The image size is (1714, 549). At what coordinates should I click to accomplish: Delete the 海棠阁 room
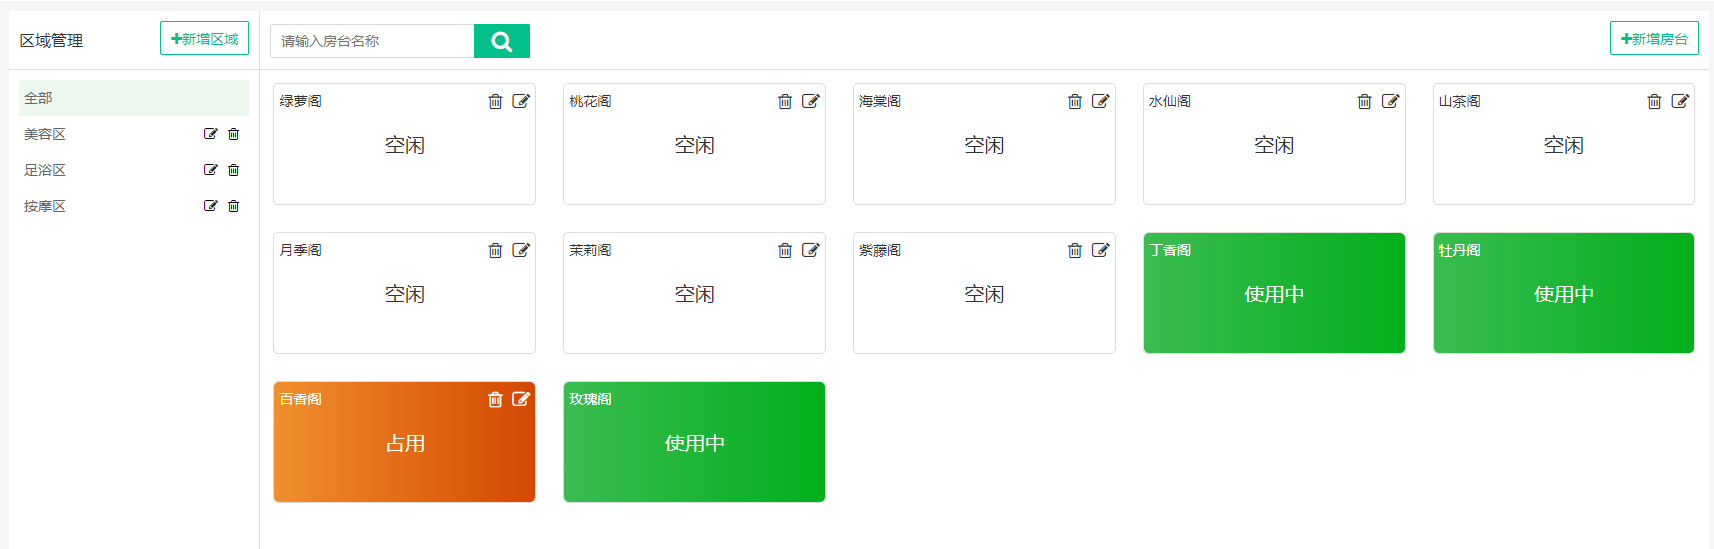point(1075,101)
